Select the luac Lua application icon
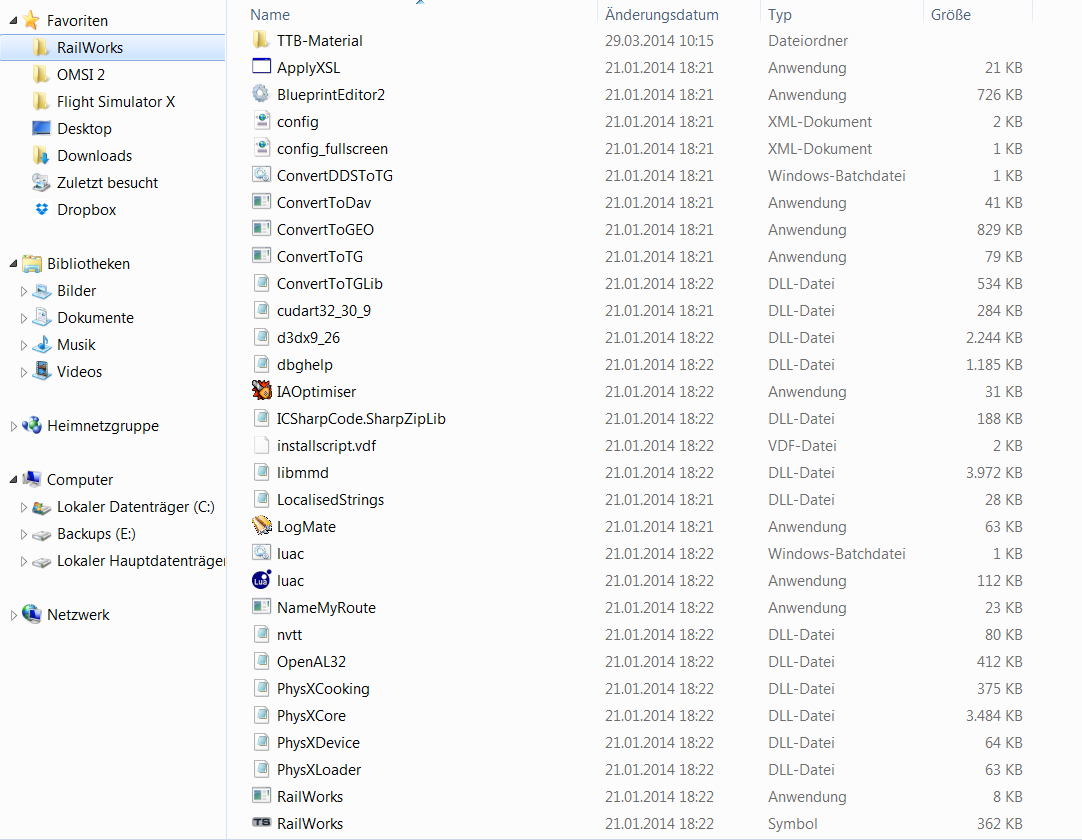The width and height of the screenshot is (1082, 840). (x=261, y=580)
